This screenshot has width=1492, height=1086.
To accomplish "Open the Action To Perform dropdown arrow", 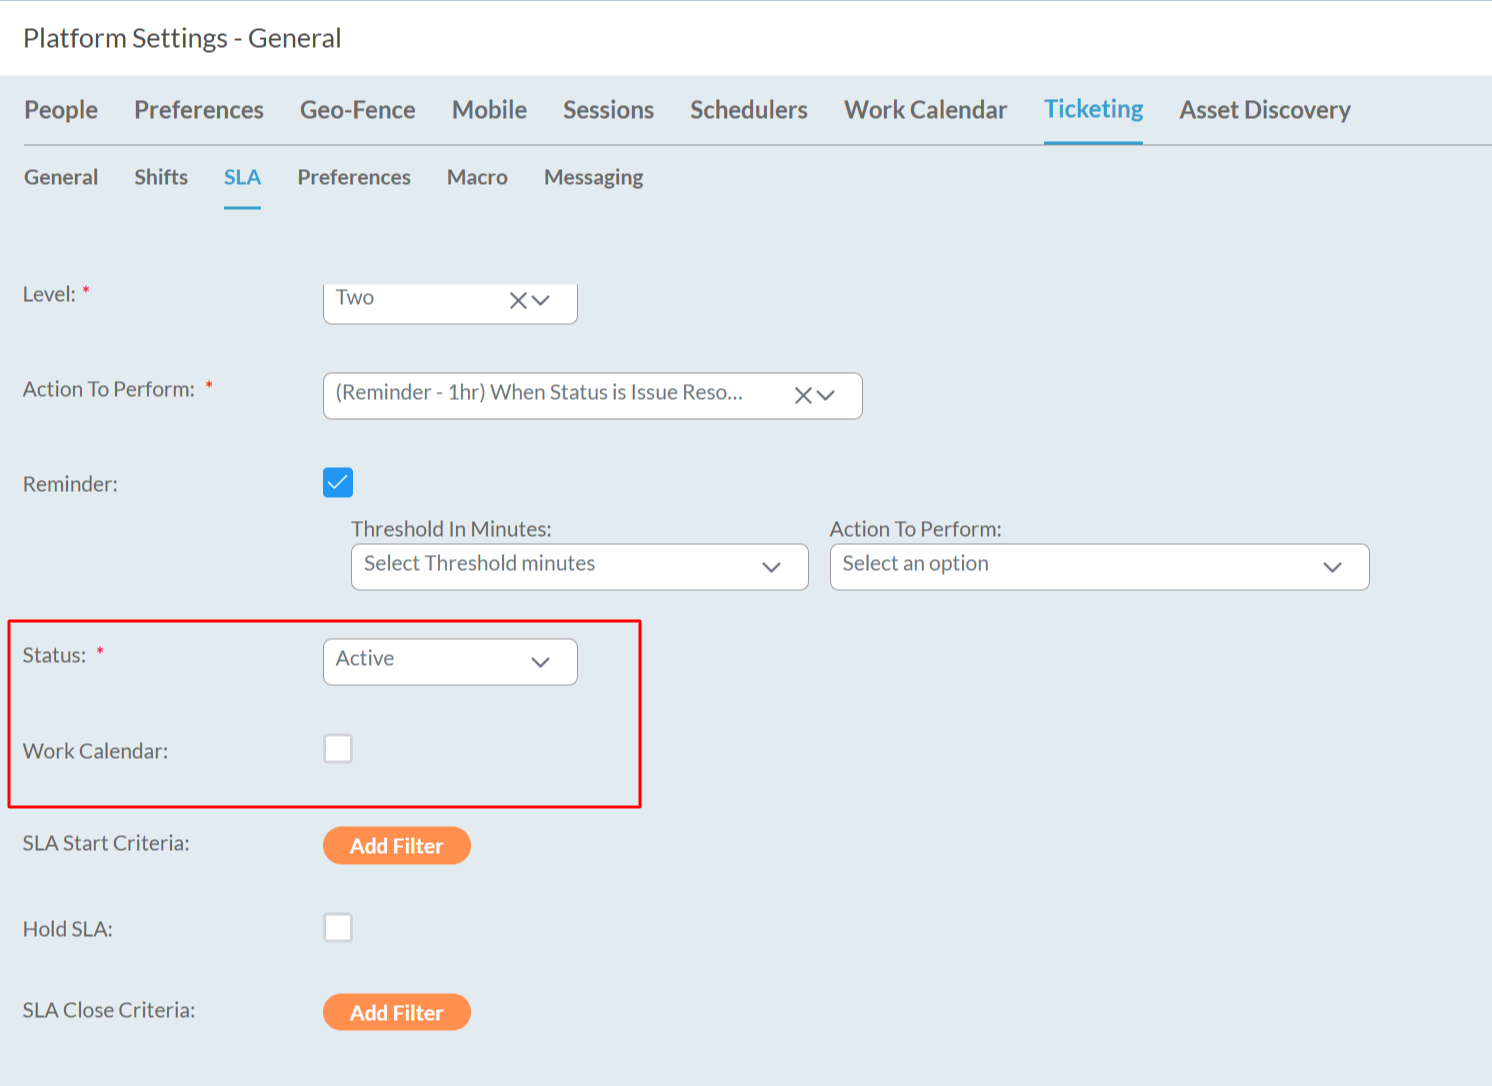I will (x=826, y=395).
